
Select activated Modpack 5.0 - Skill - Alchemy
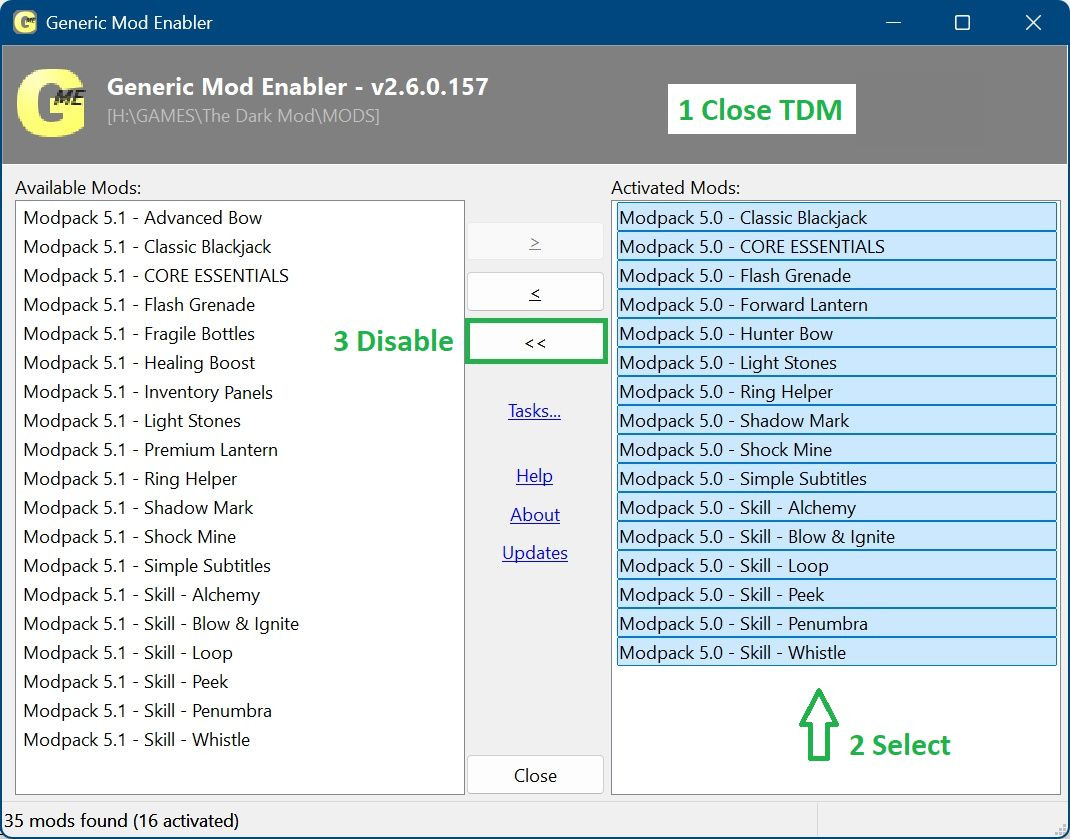[837, 508]
